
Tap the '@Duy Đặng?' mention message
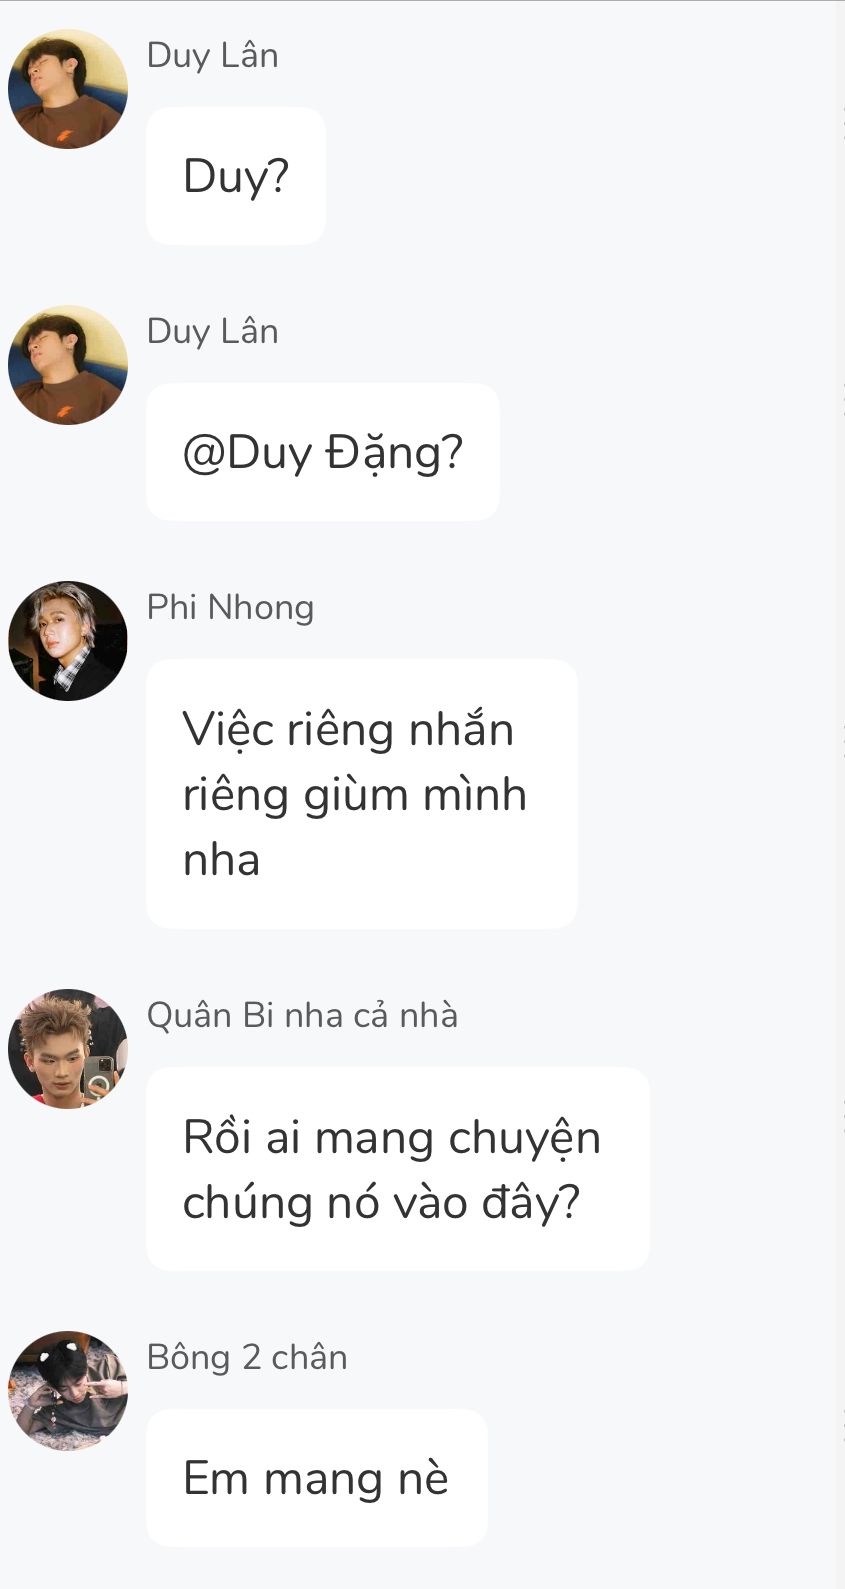click(x=323, y=452)
